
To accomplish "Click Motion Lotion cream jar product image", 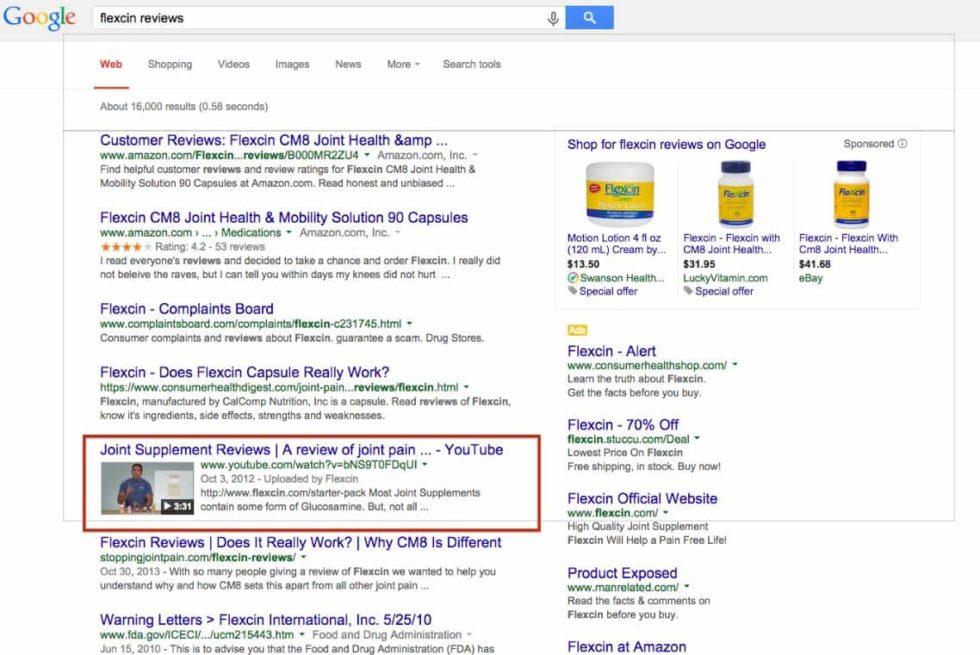I will 619,194.
